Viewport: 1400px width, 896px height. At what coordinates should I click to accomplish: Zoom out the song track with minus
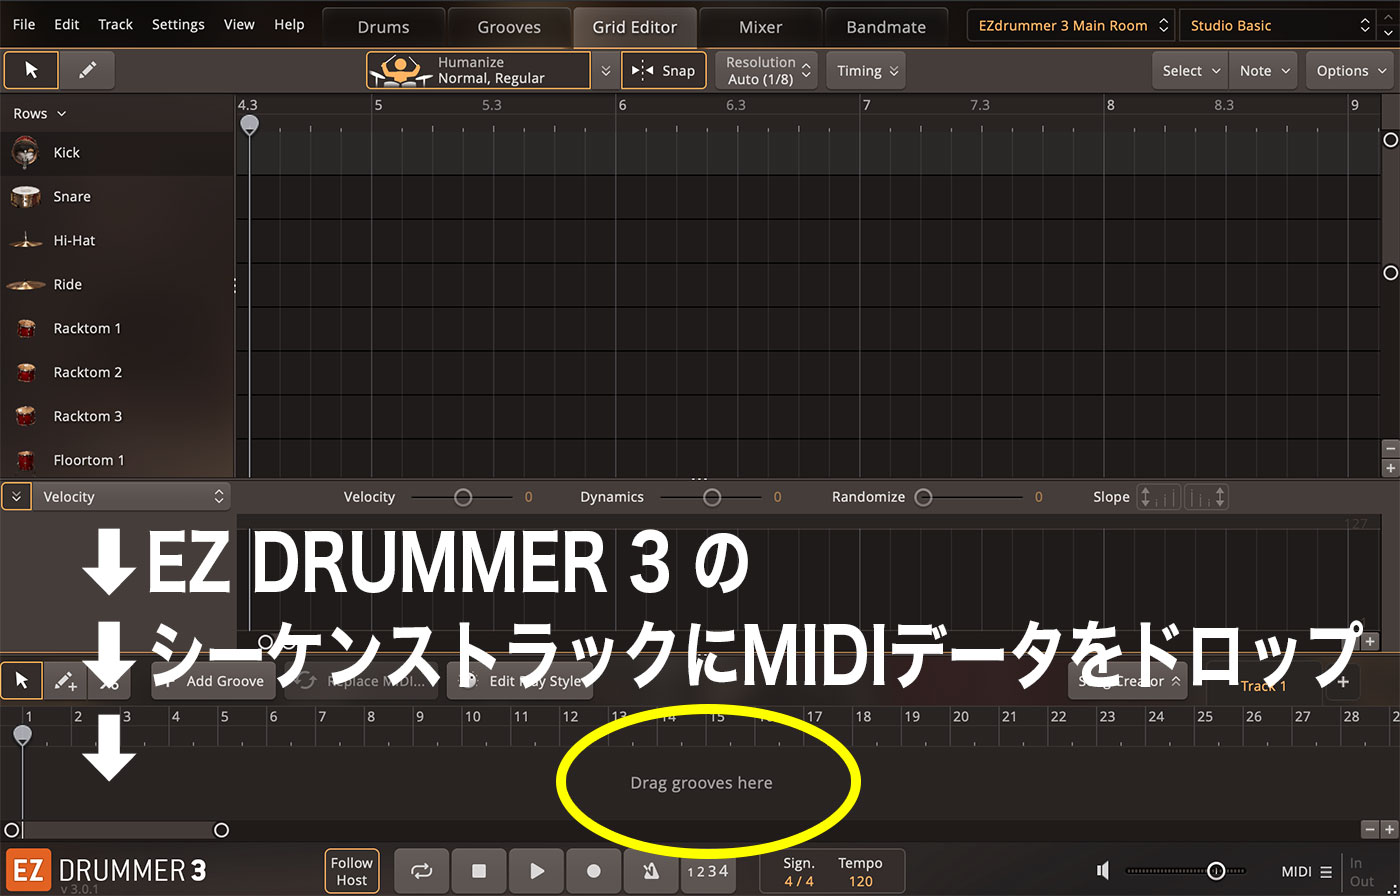(1370, 829)
